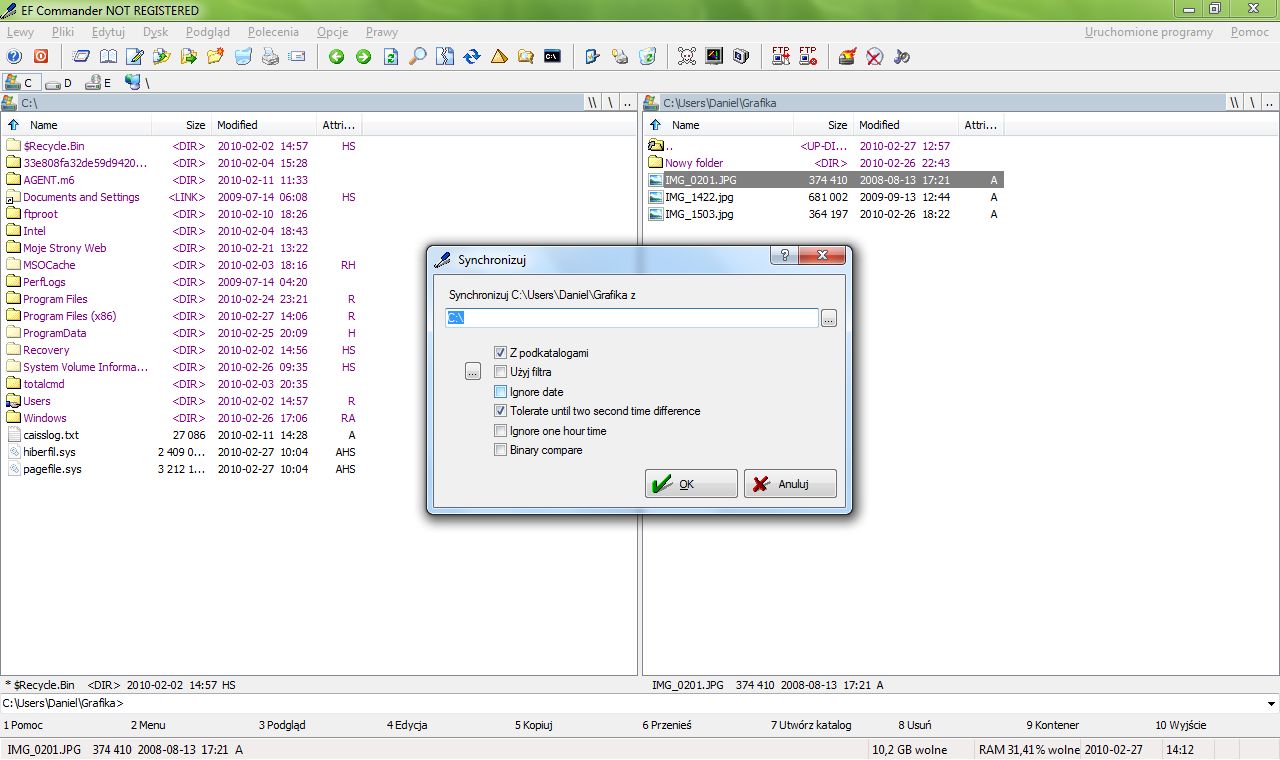
Task: Click the recycle bin toolbar icon
Action: pyautogui.click(x=647, y=57)
